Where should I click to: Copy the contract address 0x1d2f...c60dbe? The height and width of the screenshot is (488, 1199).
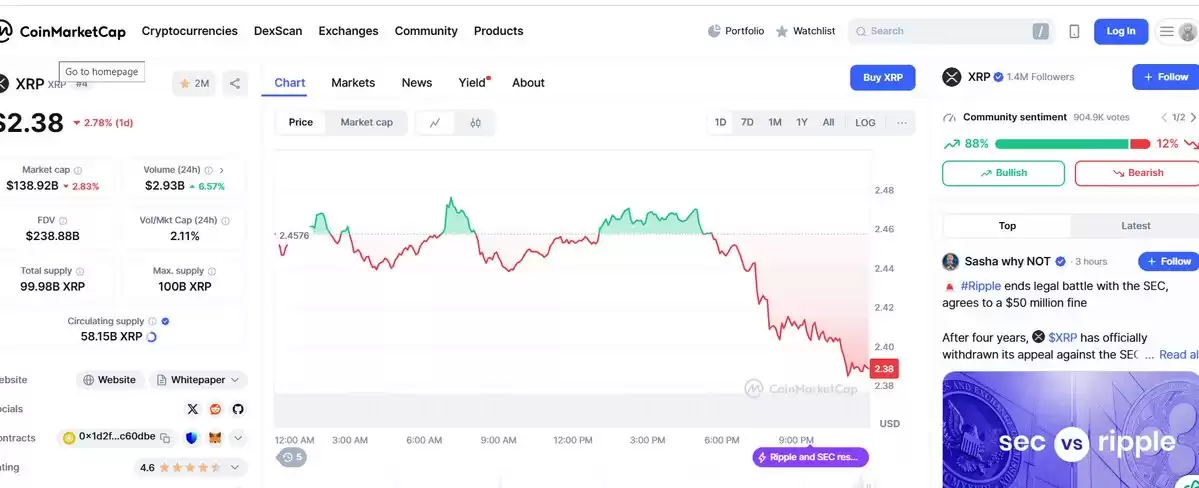[164, 438]
